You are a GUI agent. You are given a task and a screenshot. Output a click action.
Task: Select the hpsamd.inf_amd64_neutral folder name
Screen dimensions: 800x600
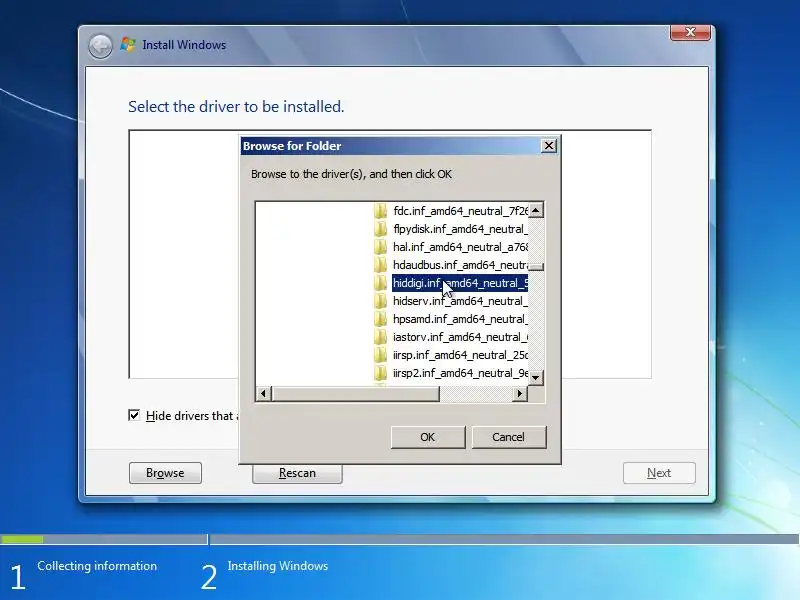pos(460,319)
